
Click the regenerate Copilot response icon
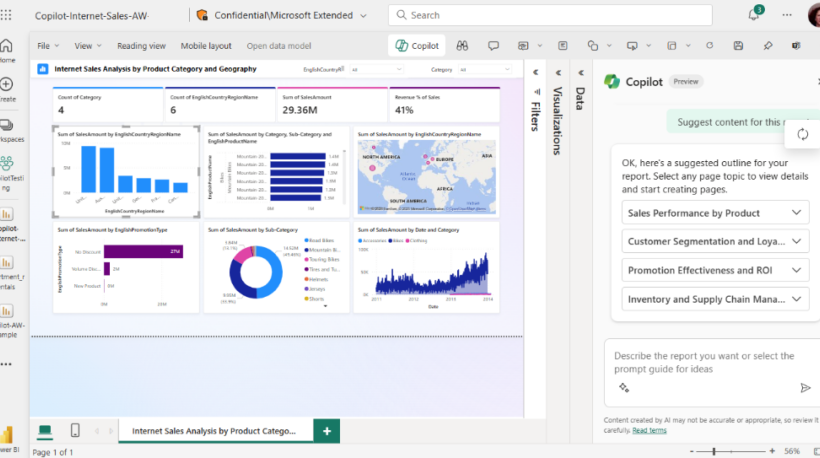[x=803, y=134]
